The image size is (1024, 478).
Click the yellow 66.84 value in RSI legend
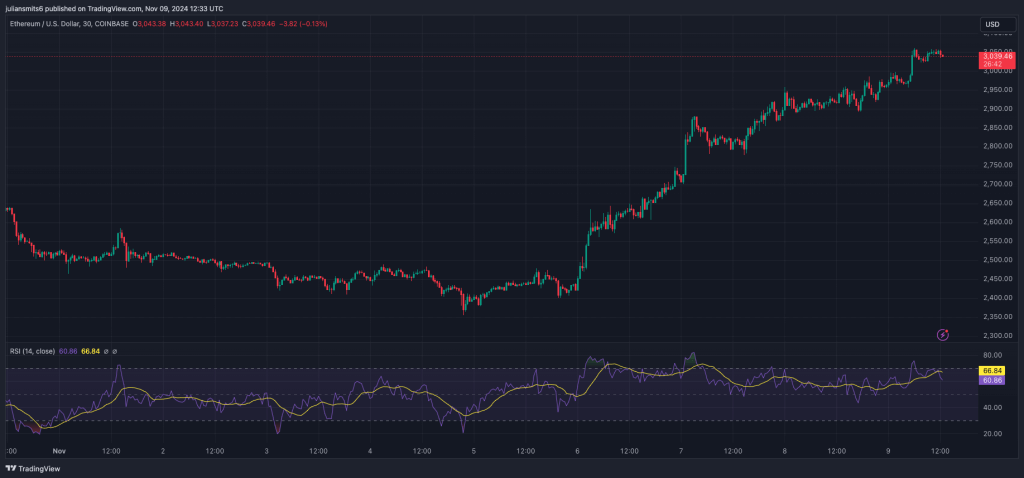[x=90, y=351]
